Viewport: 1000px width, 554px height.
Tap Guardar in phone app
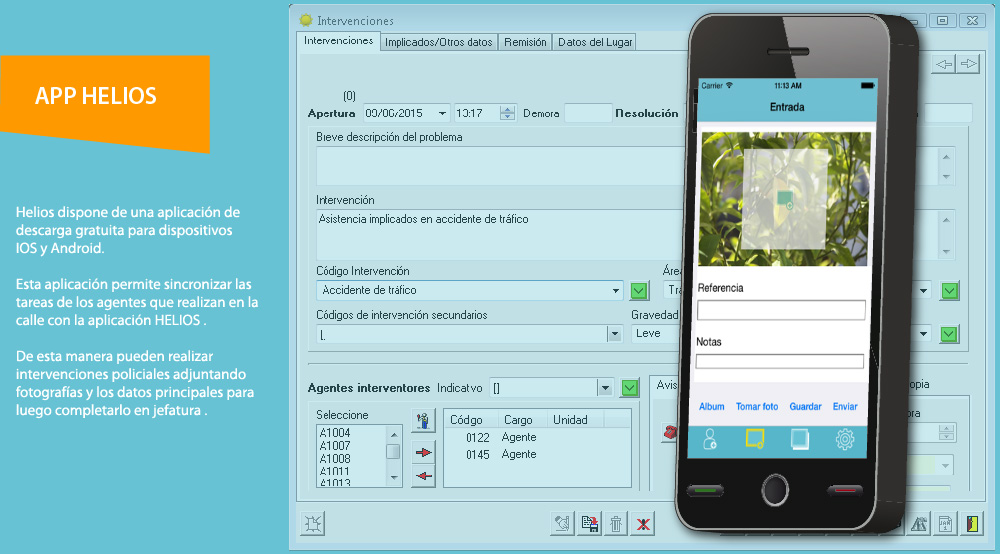(x=805, y=406)
